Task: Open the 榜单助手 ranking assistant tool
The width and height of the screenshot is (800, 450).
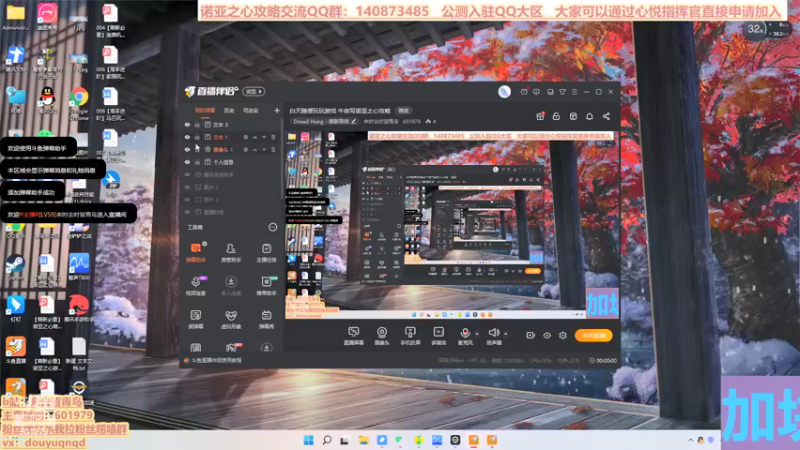Action: 266,286
